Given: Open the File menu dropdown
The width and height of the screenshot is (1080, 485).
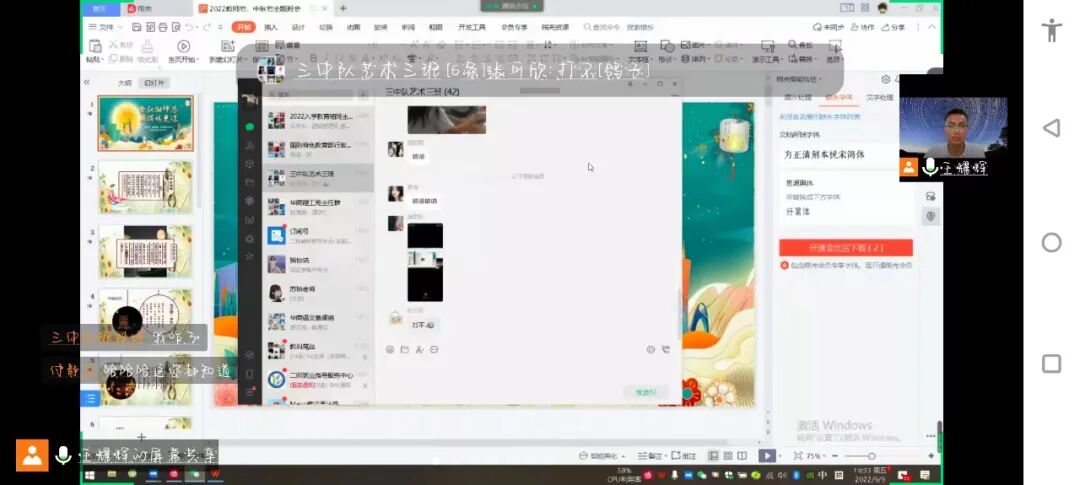Looking at the screenshot, I should pyautogui.click(x=105, y=27).
